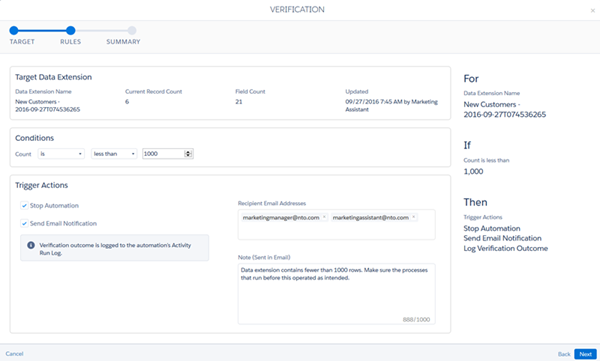Open the 'less than' comparison dropdown

click(x=114, y=154)
